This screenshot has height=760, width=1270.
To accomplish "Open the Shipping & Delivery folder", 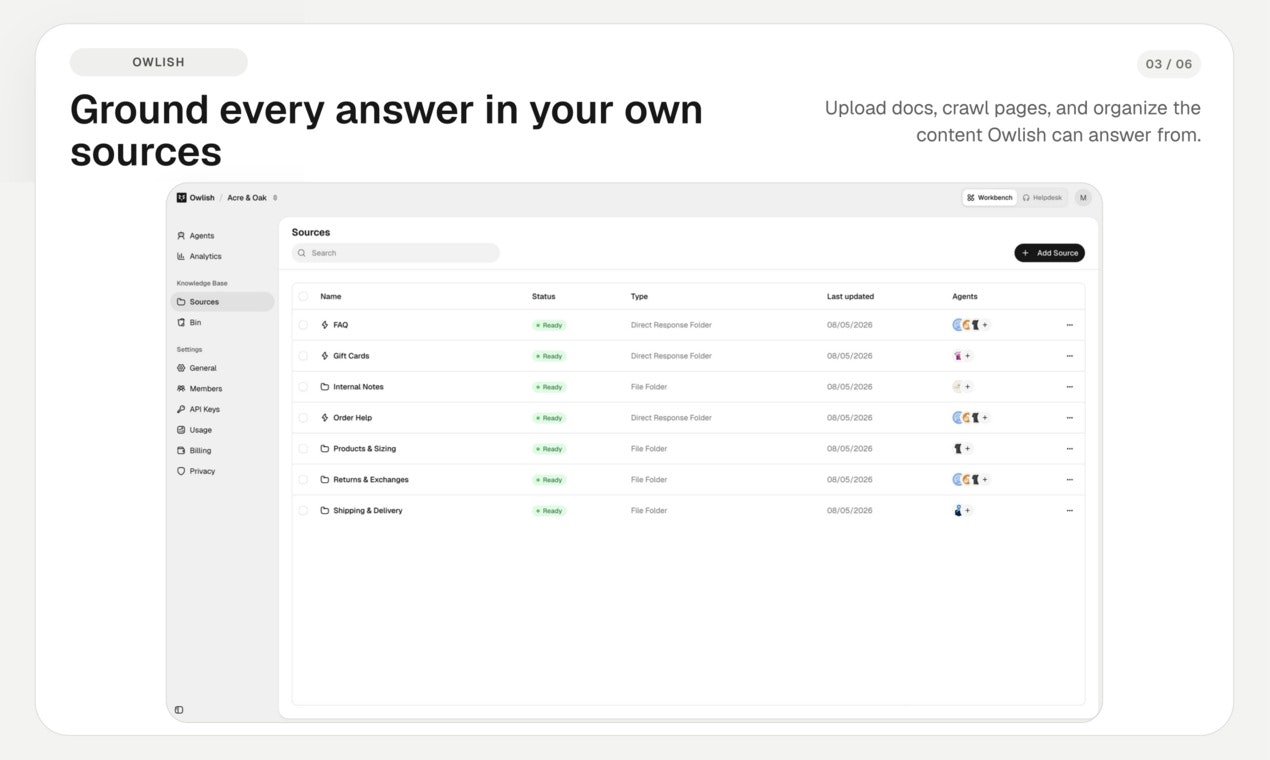I will (368, 511).
